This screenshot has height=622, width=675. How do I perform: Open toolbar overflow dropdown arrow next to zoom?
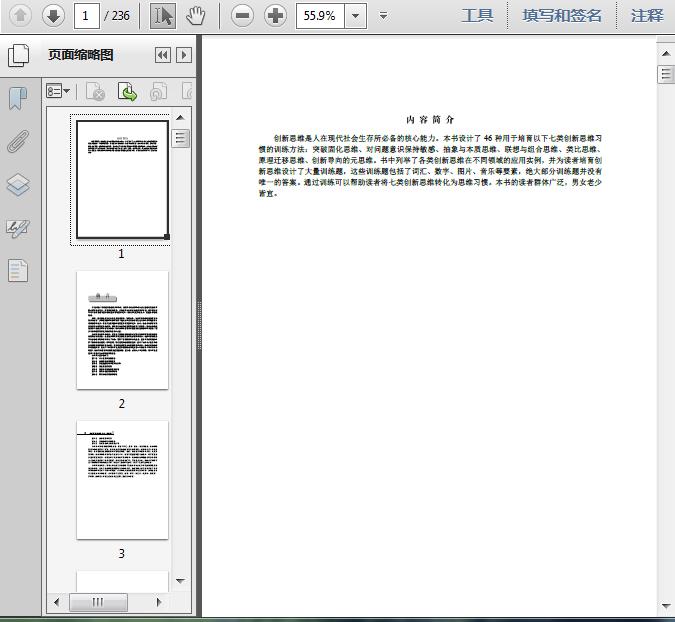(x=384, y=16)
